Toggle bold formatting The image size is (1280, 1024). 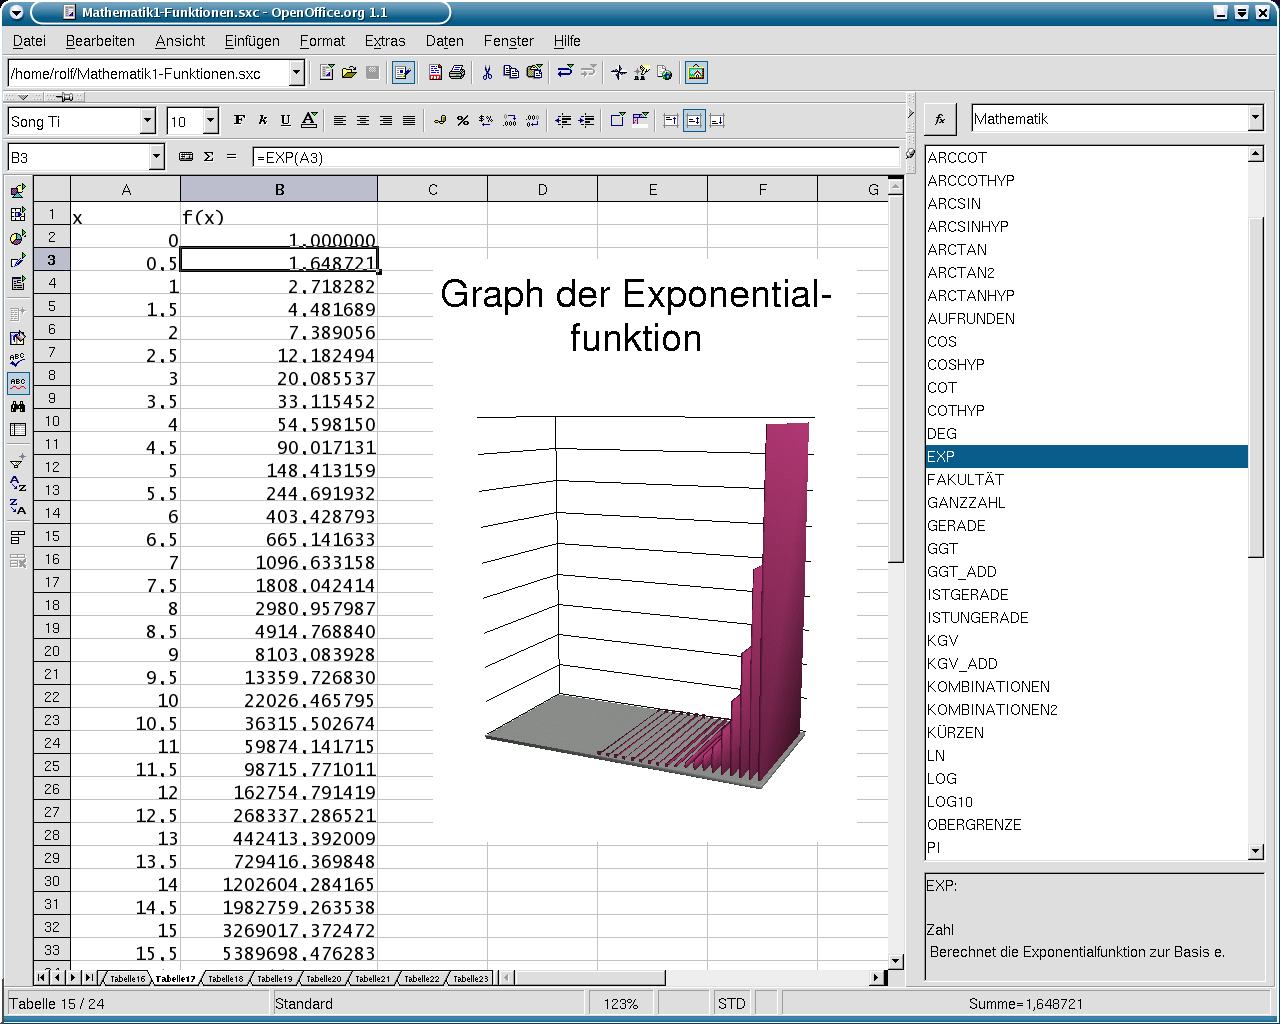point(239,121)
